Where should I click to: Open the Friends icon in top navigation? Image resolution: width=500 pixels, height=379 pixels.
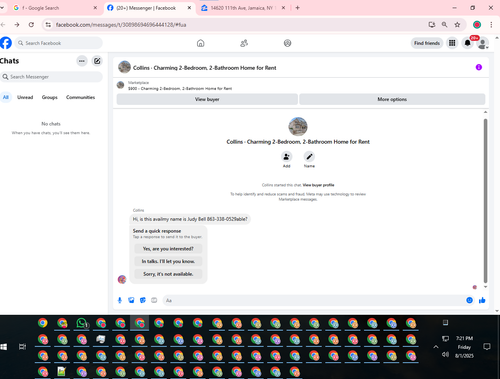coord(244,43)
